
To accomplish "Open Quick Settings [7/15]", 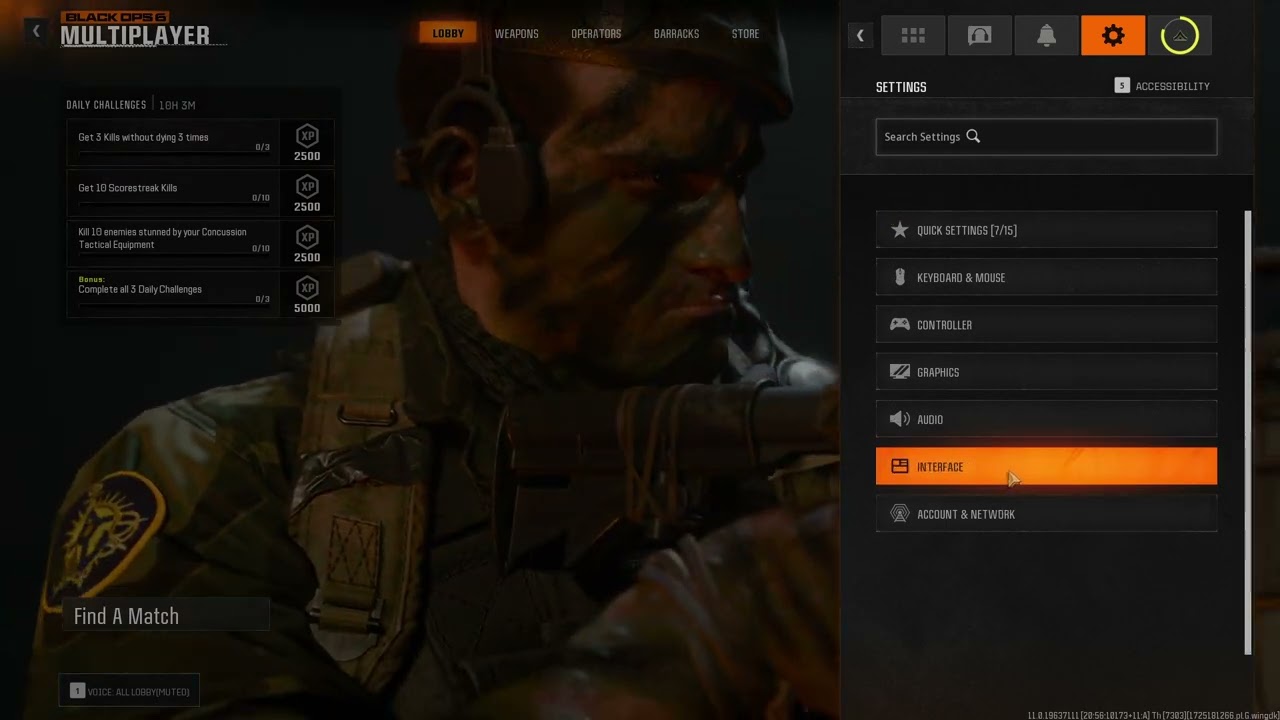I will (x=1046, y=230).
